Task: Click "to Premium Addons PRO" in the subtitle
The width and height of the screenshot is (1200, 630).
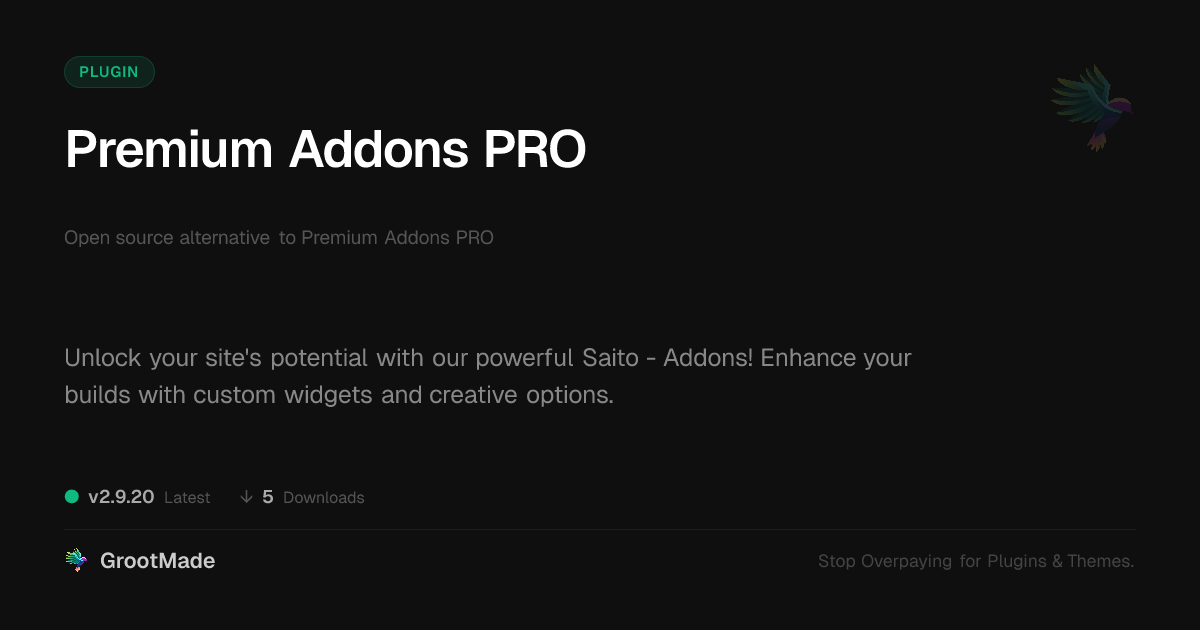Action: [386, 238]
